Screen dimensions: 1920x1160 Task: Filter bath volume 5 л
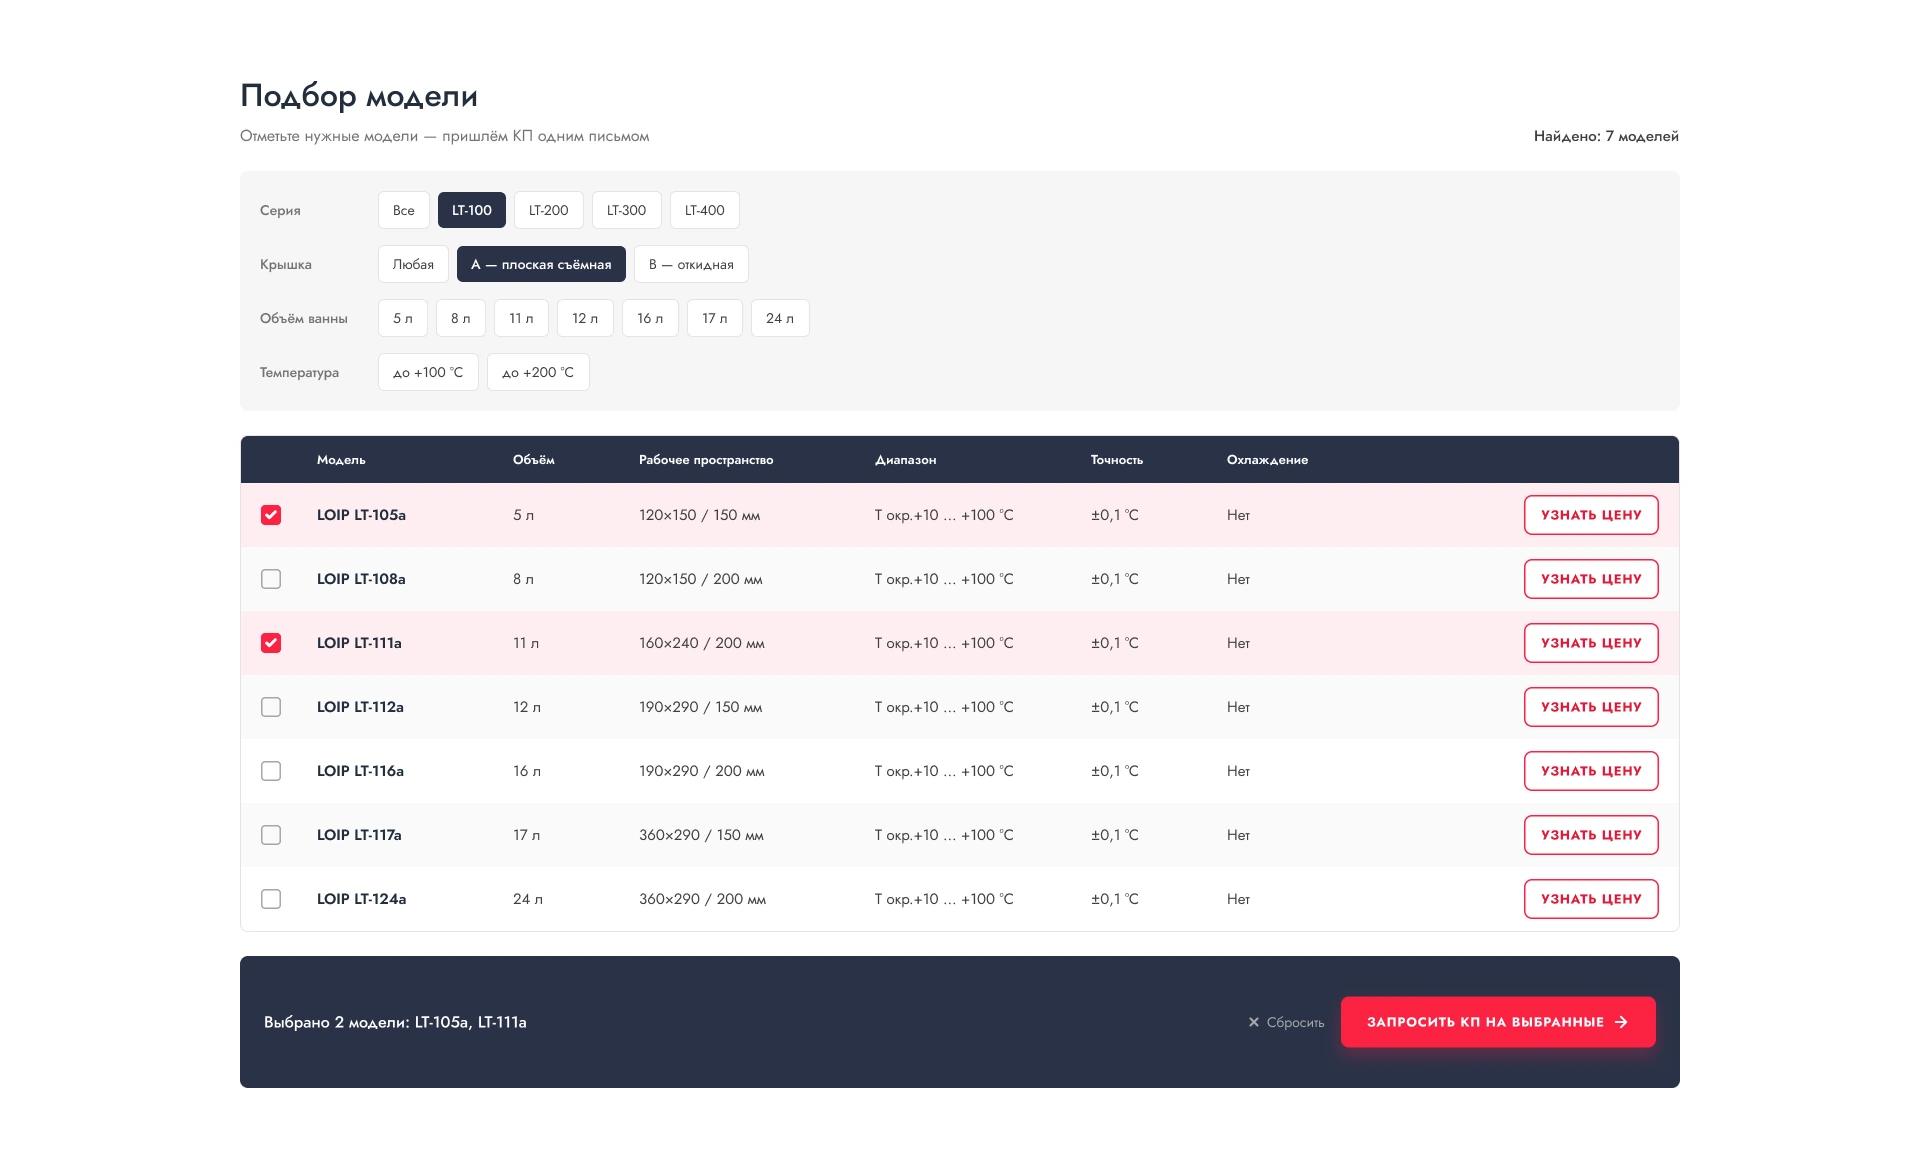[403, 318]
